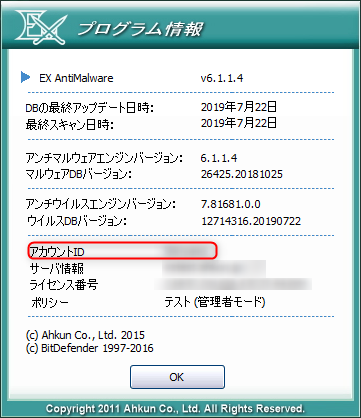Click the プログラム情報 dialog title
This screenshot has height=418, width=361.
coord(139,29)
